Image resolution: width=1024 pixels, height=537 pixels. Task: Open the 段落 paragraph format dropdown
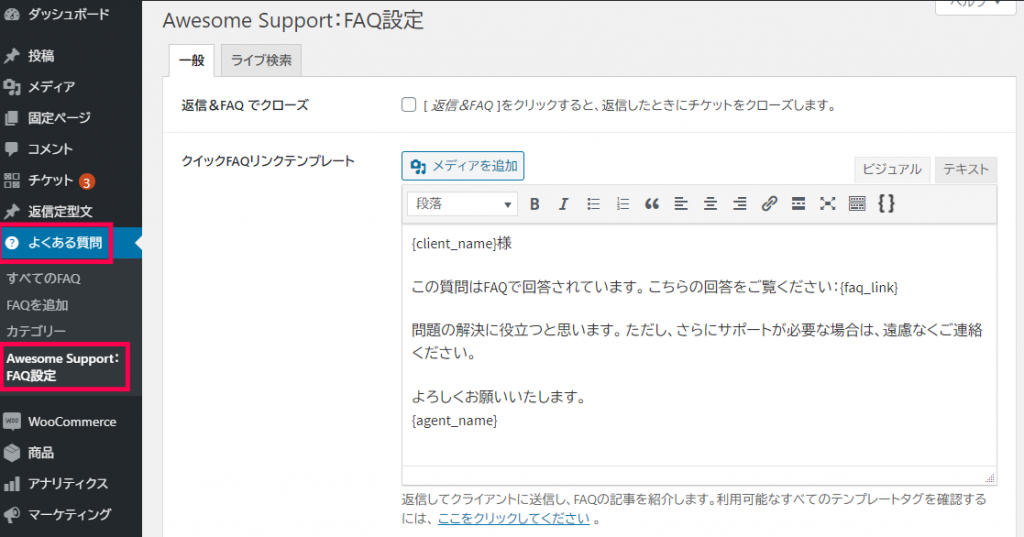pos(462,204)
